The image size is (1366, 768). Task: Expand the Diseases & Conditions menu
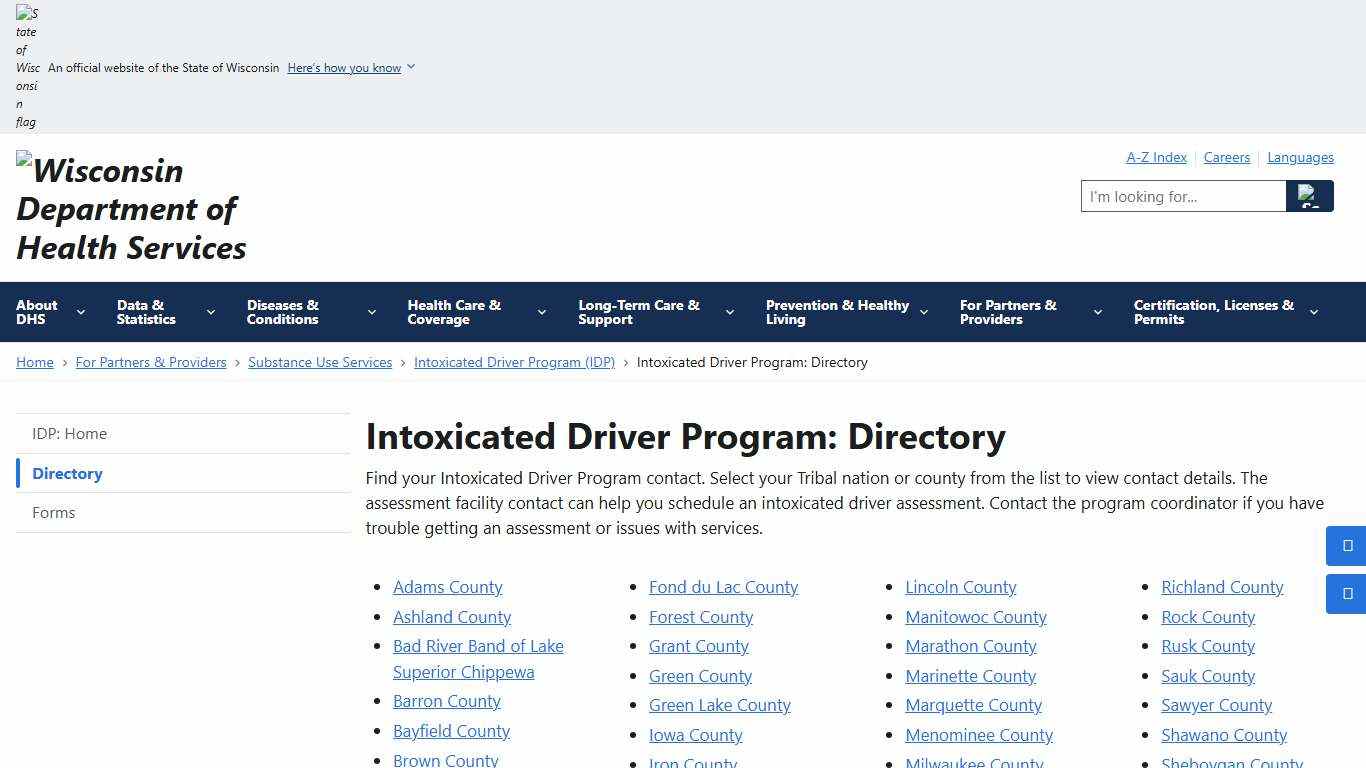(370, 312)
